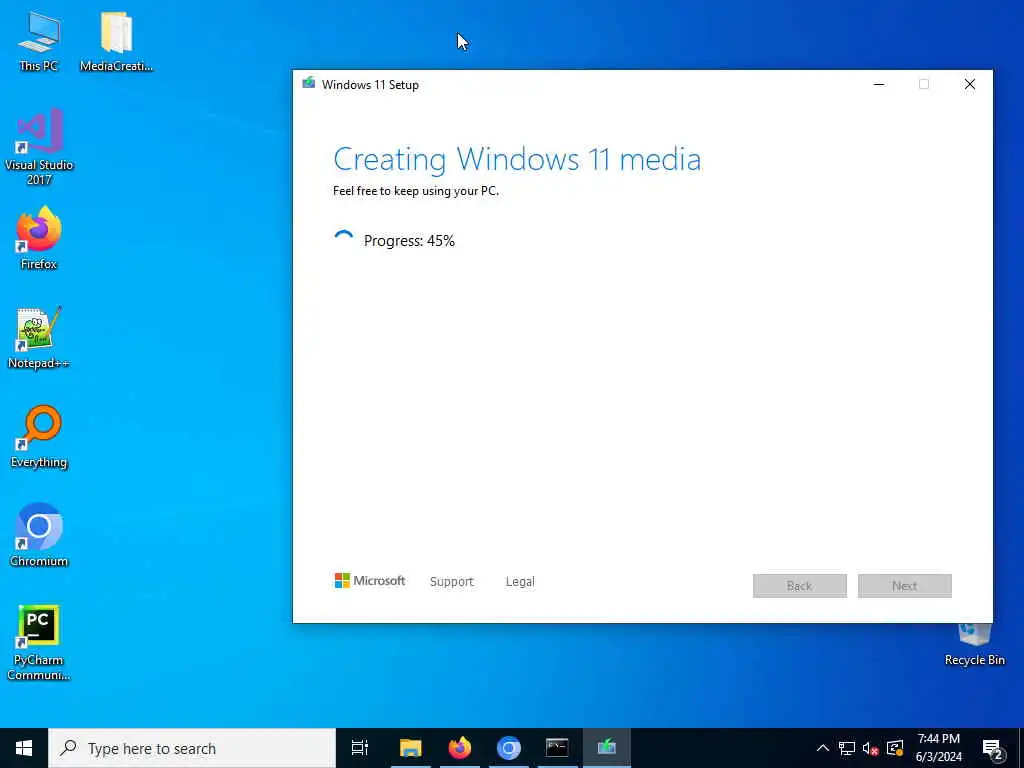Viewport: 1024px width, 768px height.
Task: Click the muted volume tray icon
Action: [x=871, y=748]
